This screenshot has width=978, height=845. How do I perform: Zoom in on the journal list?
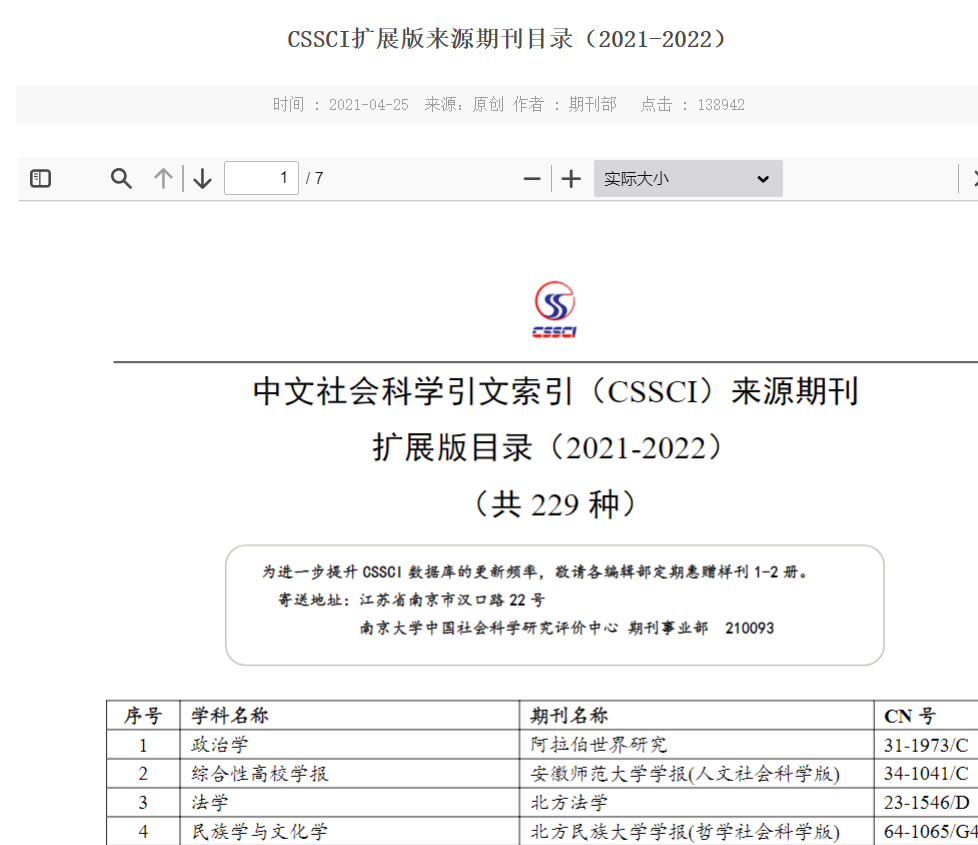pyautogui.click(x=570, y=178)
